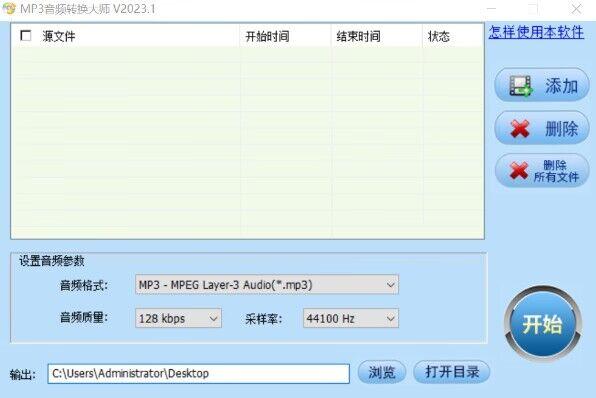This screenshot has height=398, width=596.
Task: Open output folder via 打开目录 button
Action: tap(452, 372)
